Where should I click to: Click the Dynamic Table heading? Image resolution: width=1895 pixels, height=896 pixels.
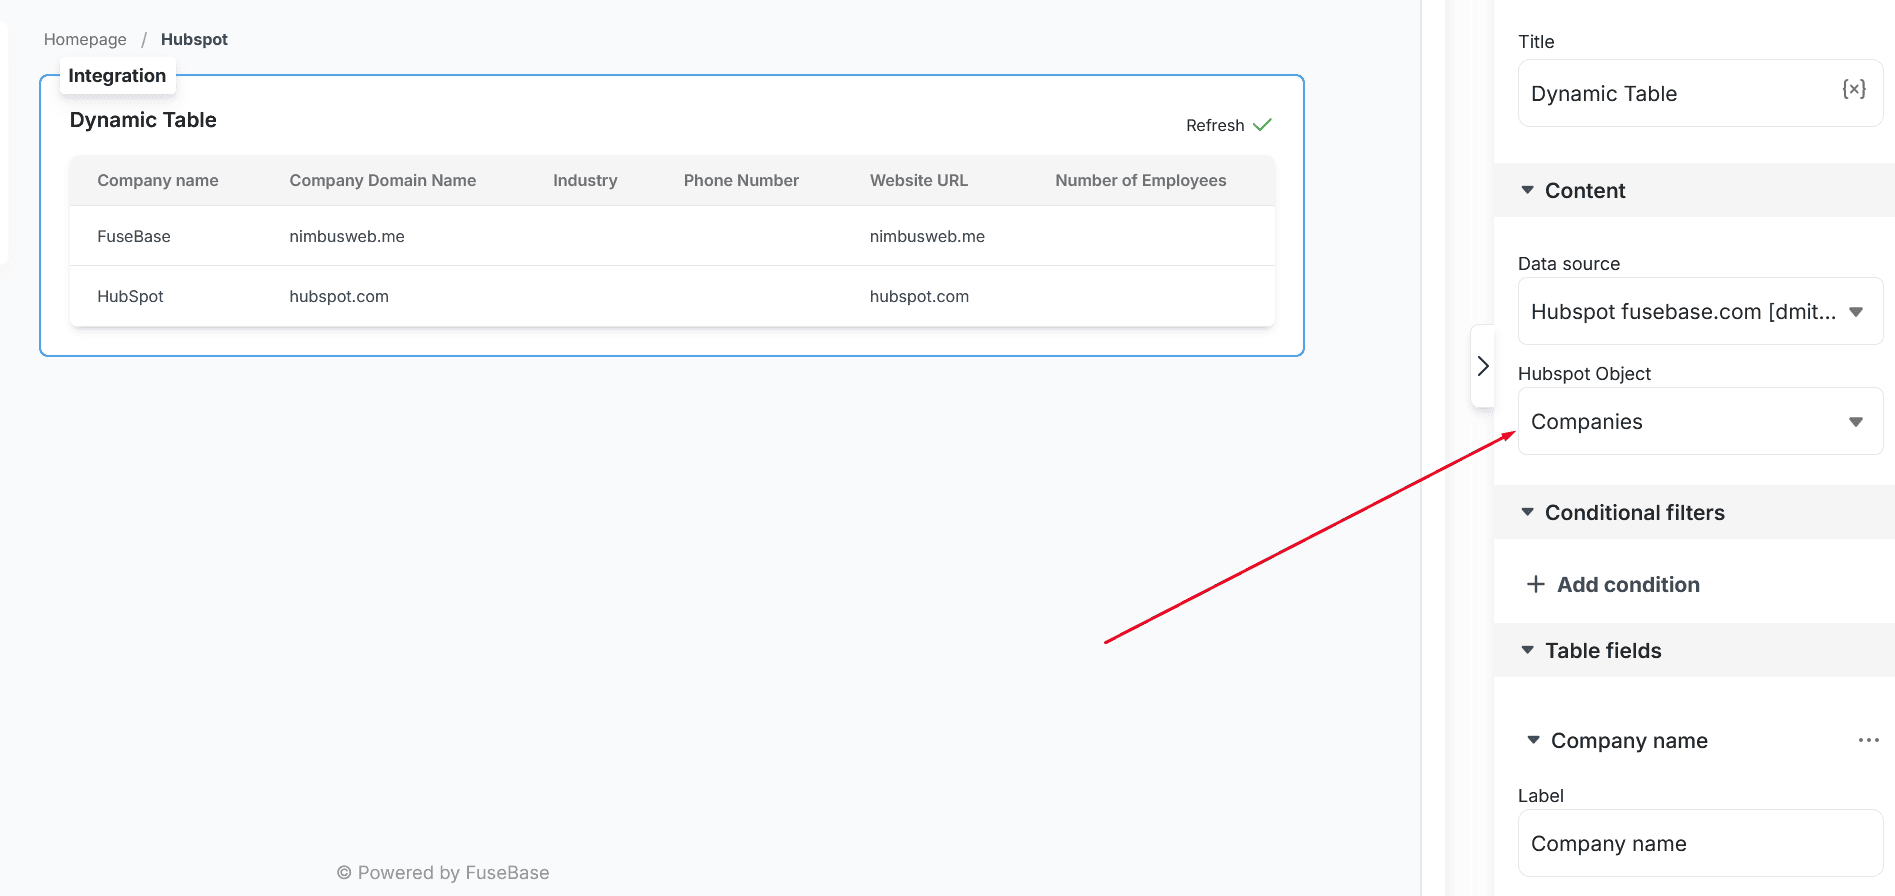(143, 120)
